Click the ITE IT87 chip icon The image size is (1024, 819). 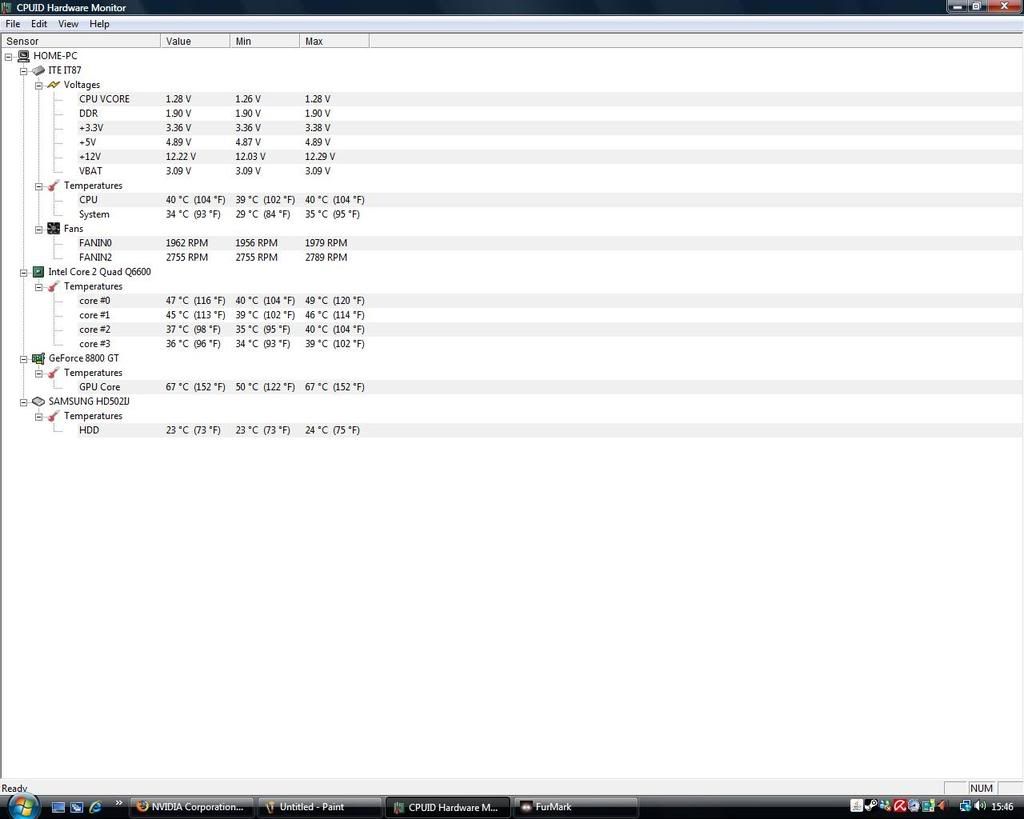tap(39, 71)
